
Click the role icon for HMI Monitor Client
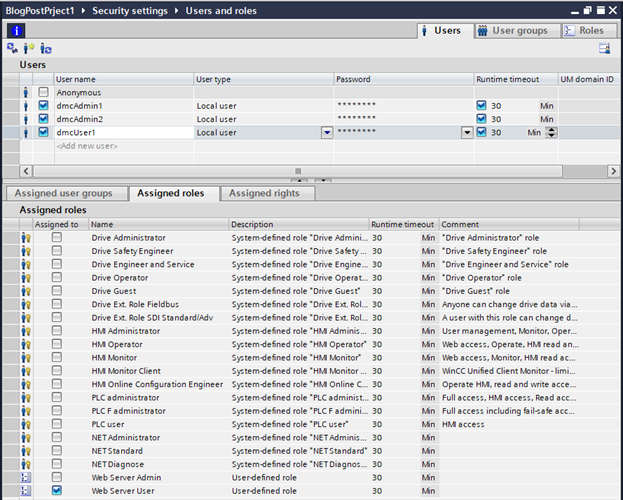pyautogui.click(x=26, y=371)
